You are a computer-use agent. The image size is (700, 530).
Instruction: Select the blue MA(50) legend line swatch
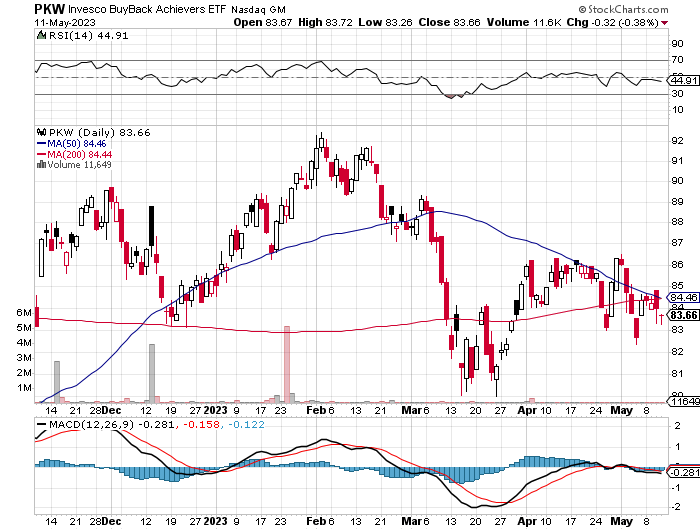[42, 144]
